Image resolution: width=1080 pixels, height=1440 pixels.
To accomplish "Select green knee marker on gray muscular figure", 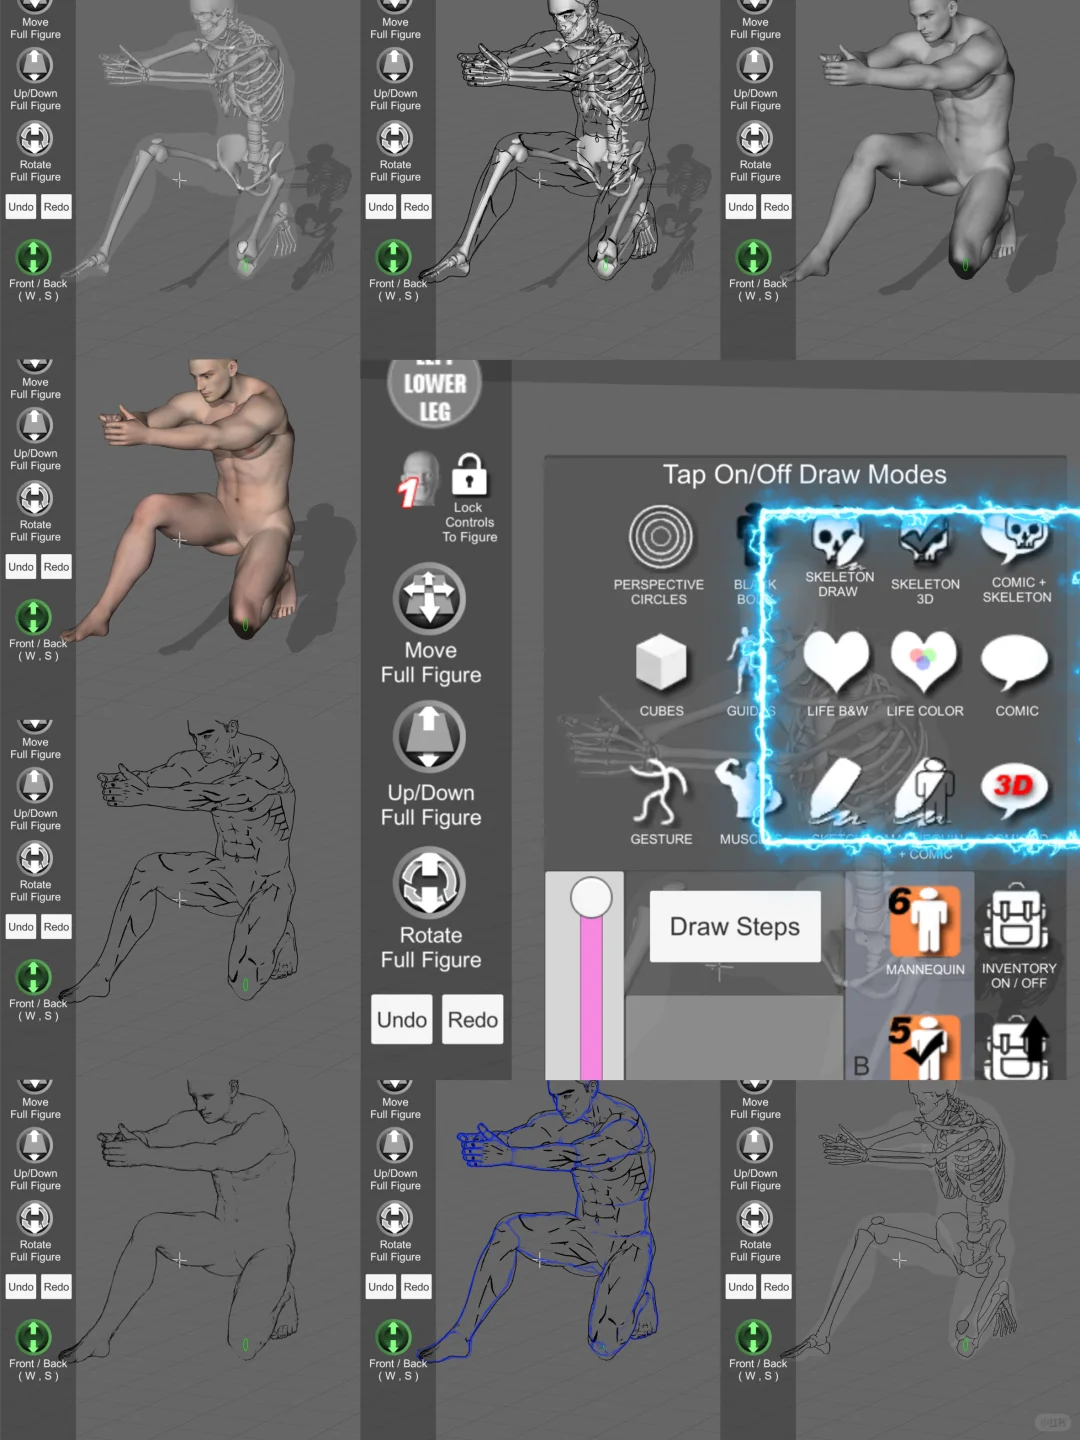I will pyautogui.click(x=965, y=266).
